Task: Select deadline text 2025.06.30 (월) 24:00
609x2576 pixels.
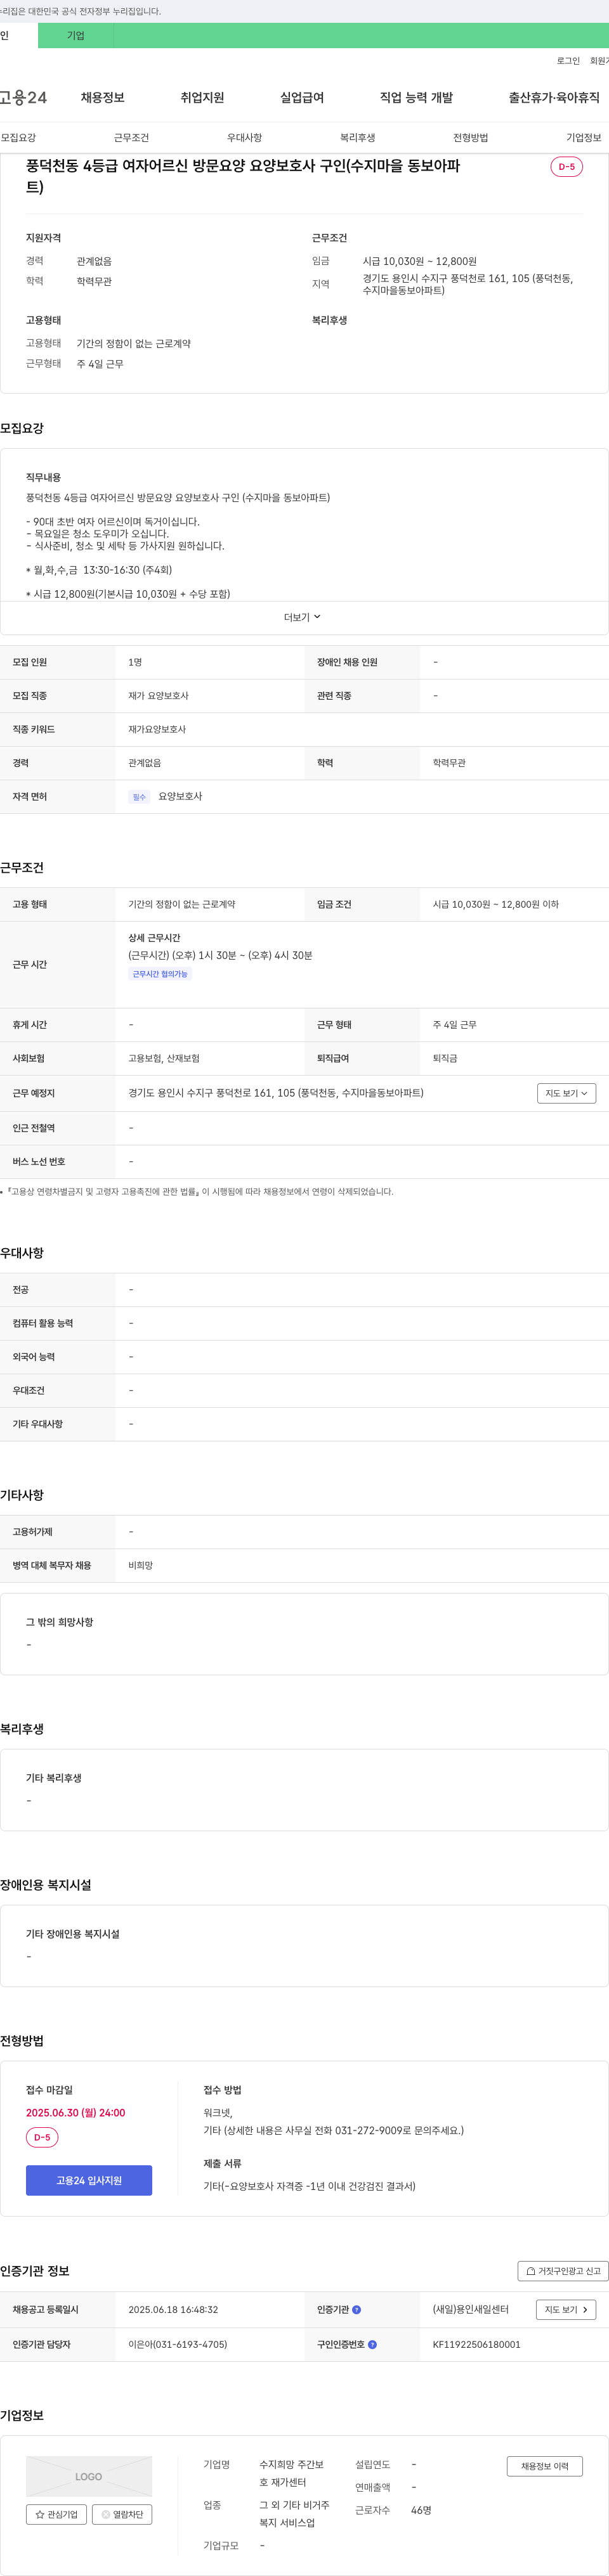Action: coord(75,2113)
